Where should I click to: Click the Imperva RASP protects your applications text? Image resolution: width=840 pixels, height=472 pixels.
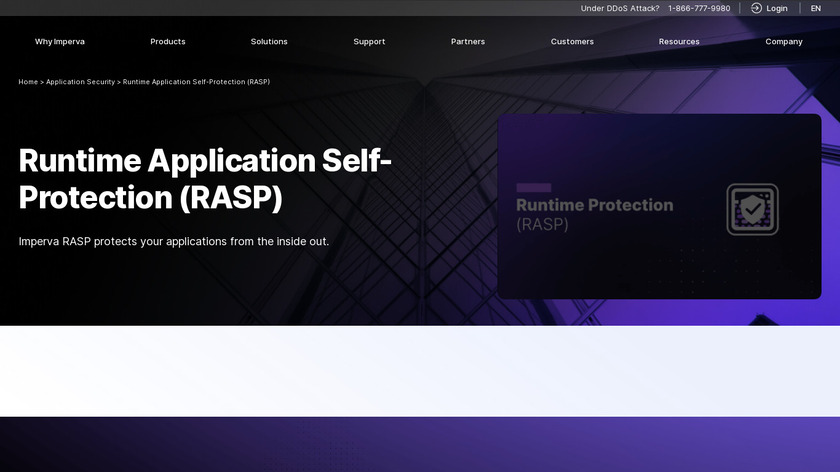click(174, 242)
